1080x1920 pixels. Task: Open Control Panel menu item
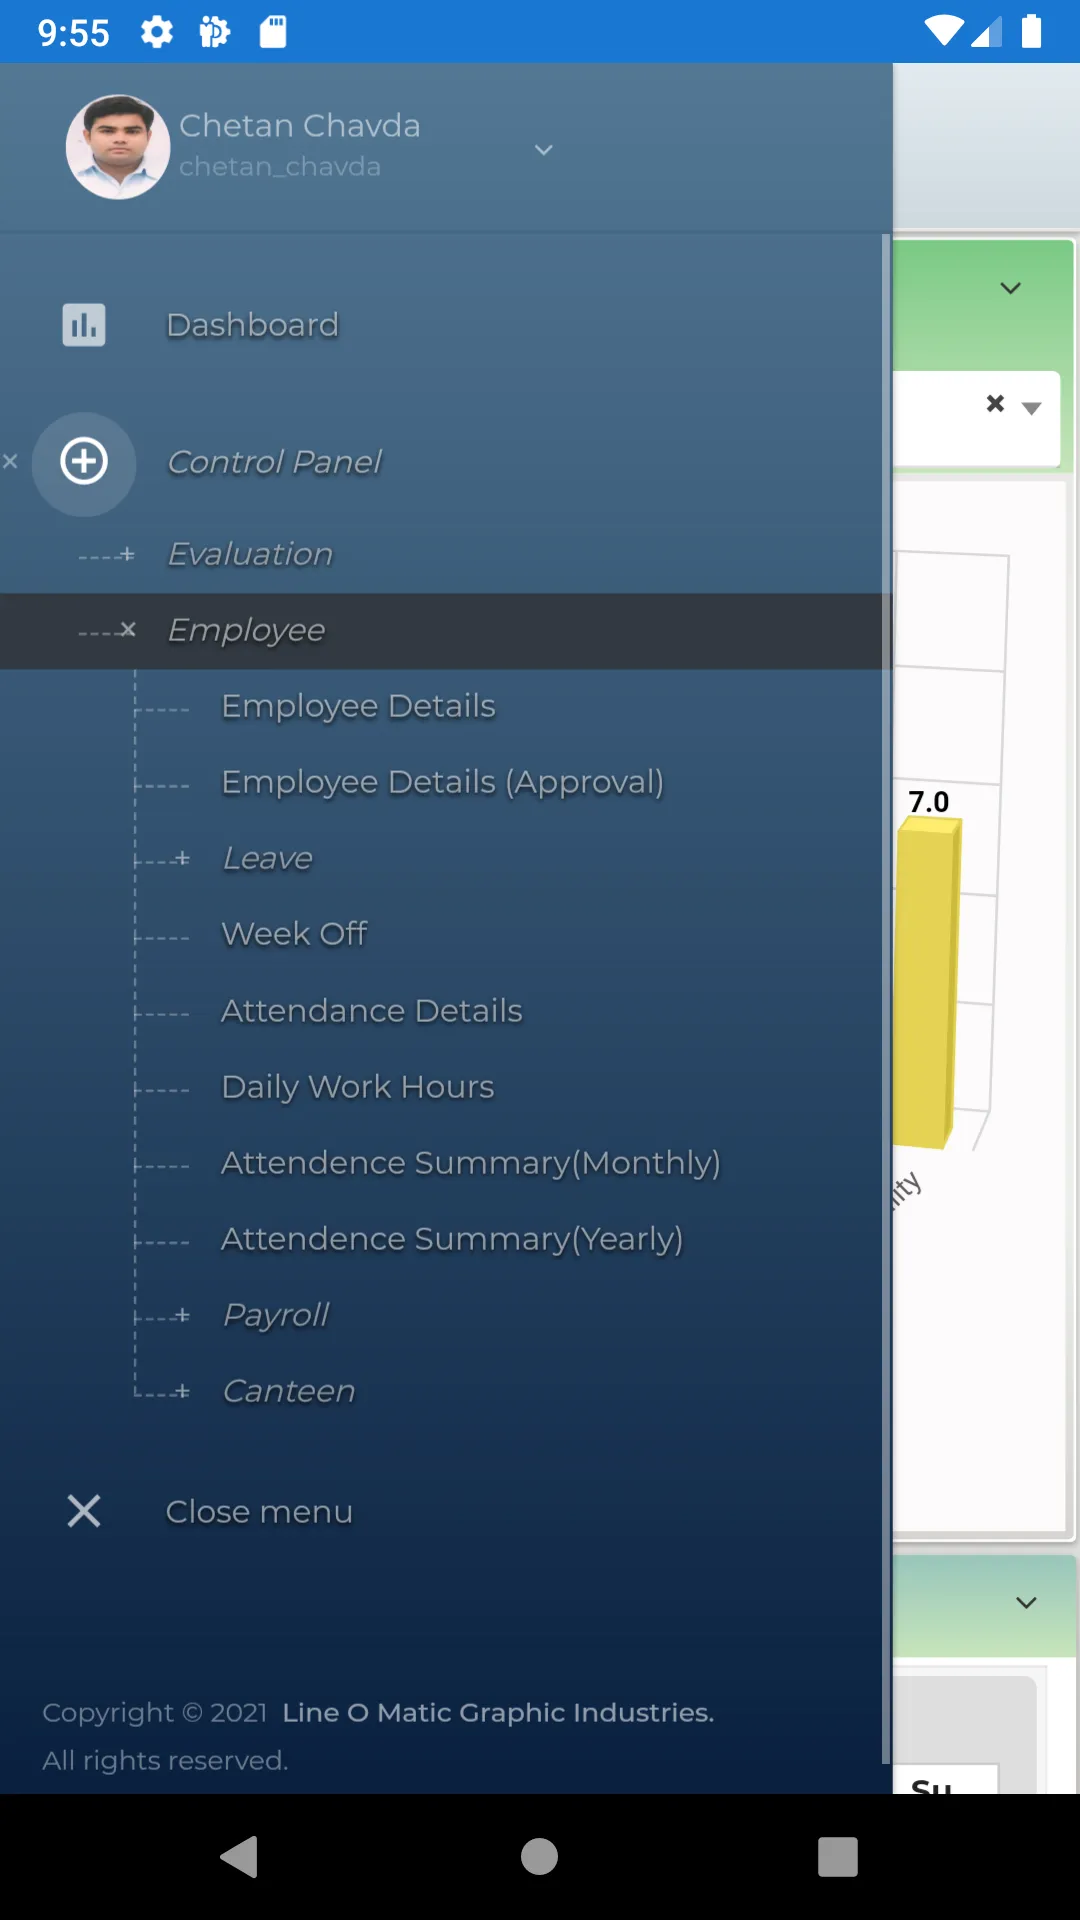274,462
